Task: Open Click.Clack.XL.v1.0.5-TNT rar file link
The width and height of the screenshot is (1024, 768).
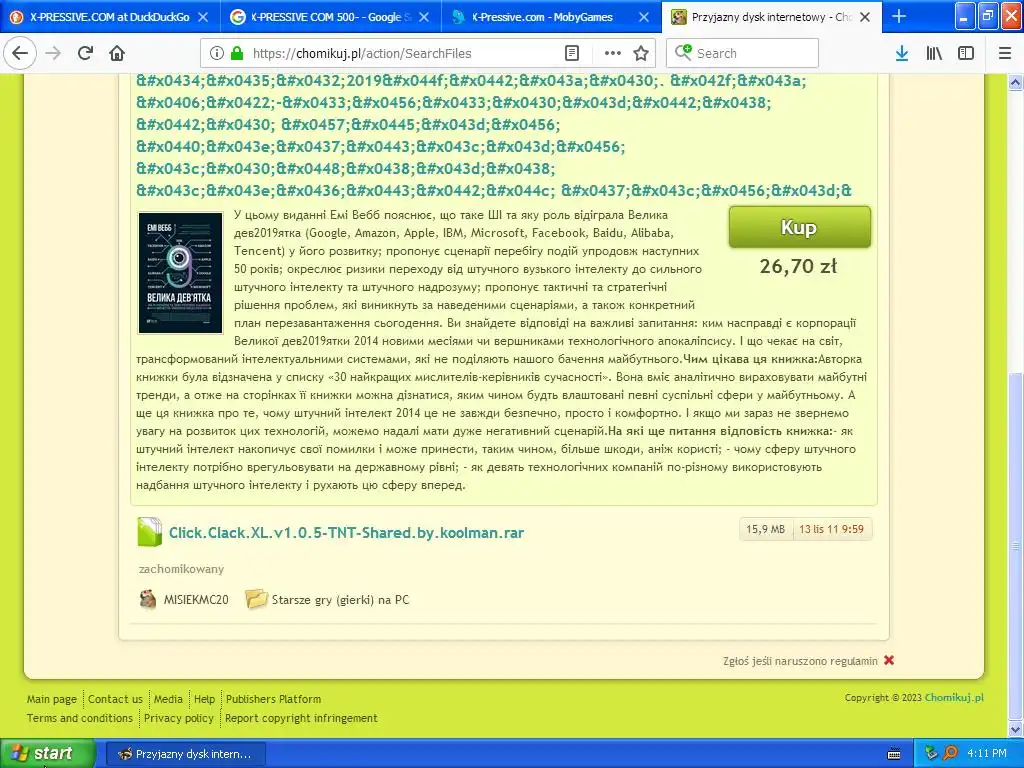Action: click(346, 533)
